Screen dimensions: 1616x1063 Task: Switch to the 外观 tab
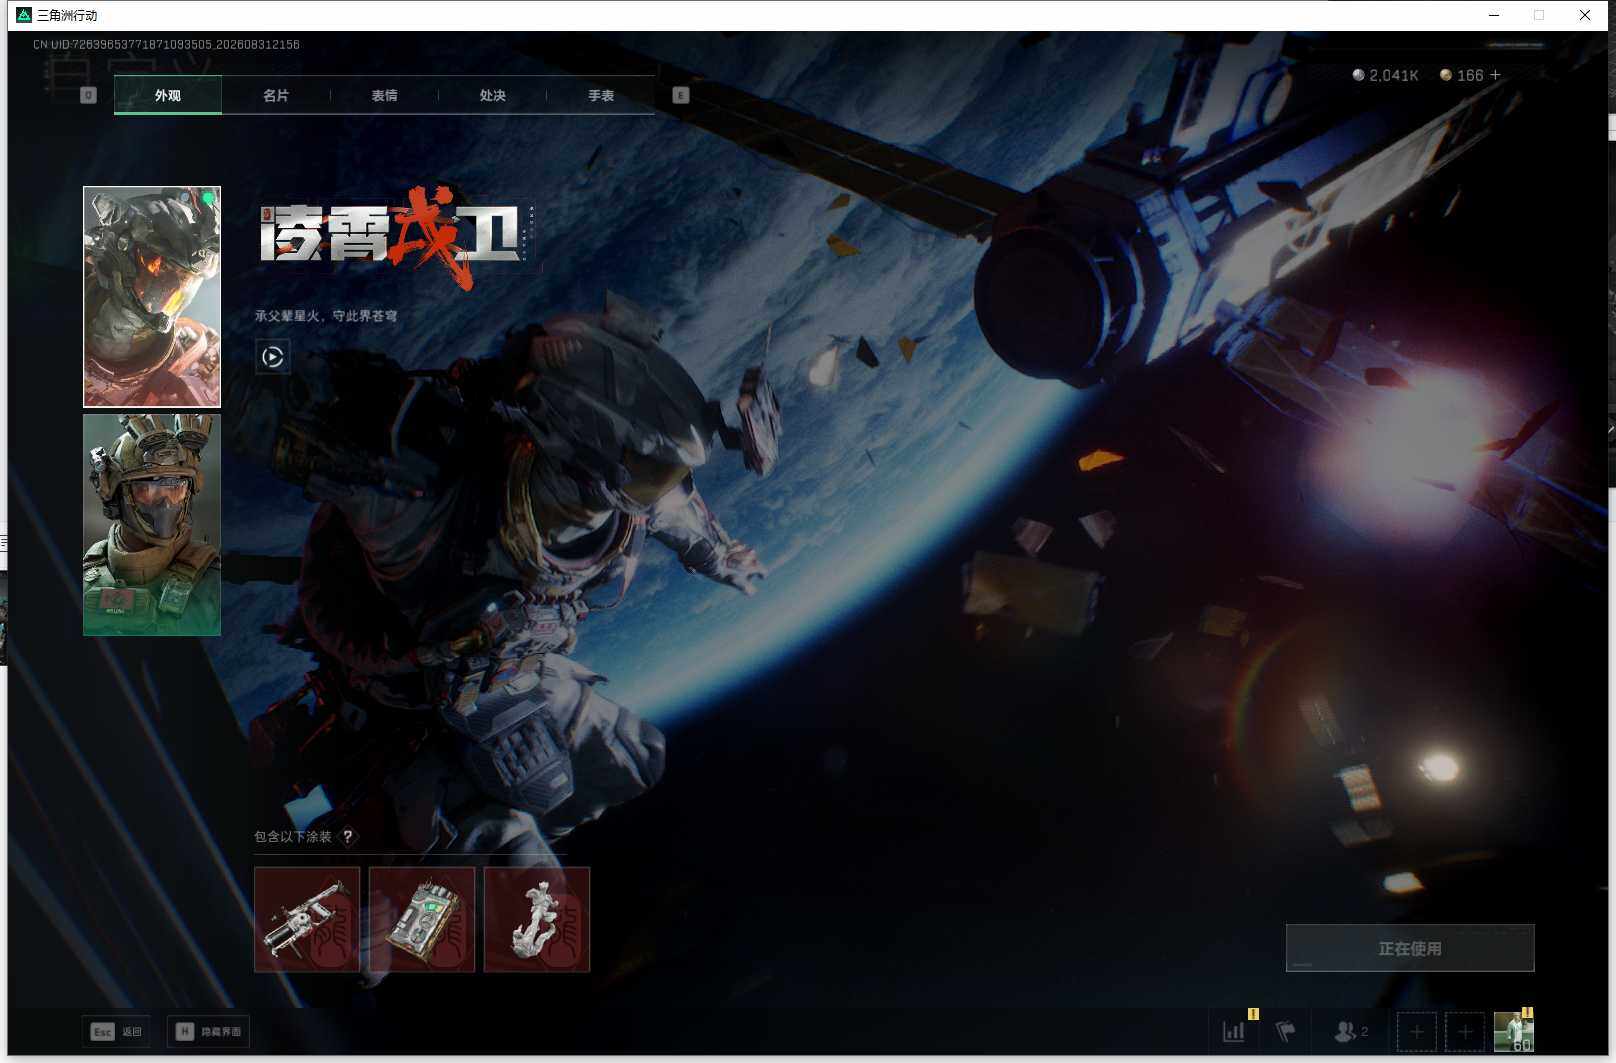(x=168, y=95)
